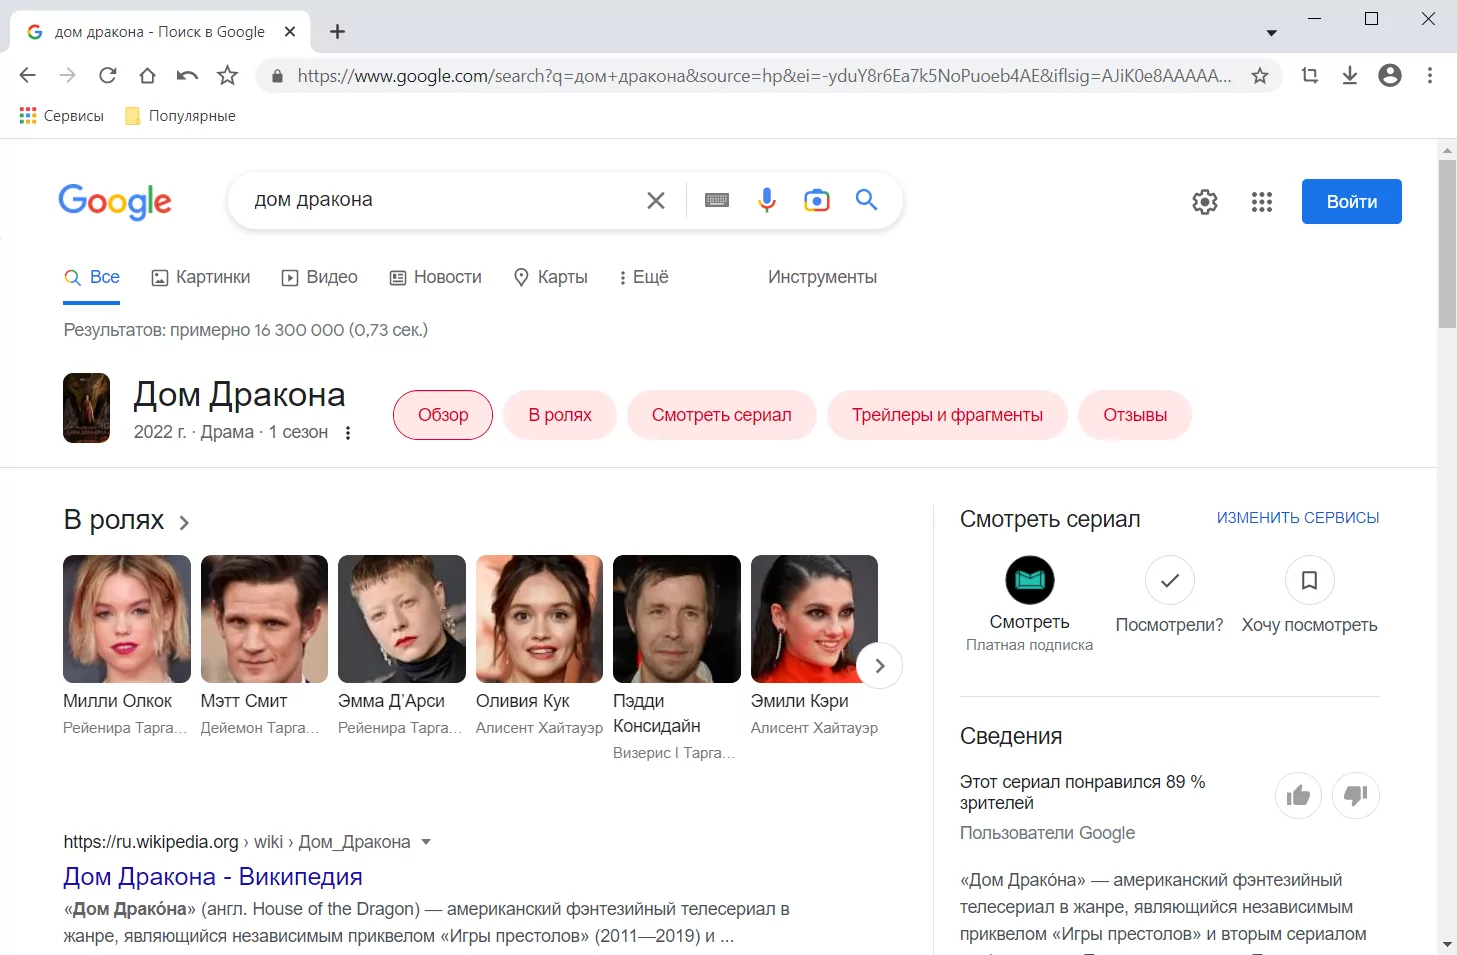Open Эмма Д'Арси cast photo
Screen dimensions: 1457x955
point(402,619)
